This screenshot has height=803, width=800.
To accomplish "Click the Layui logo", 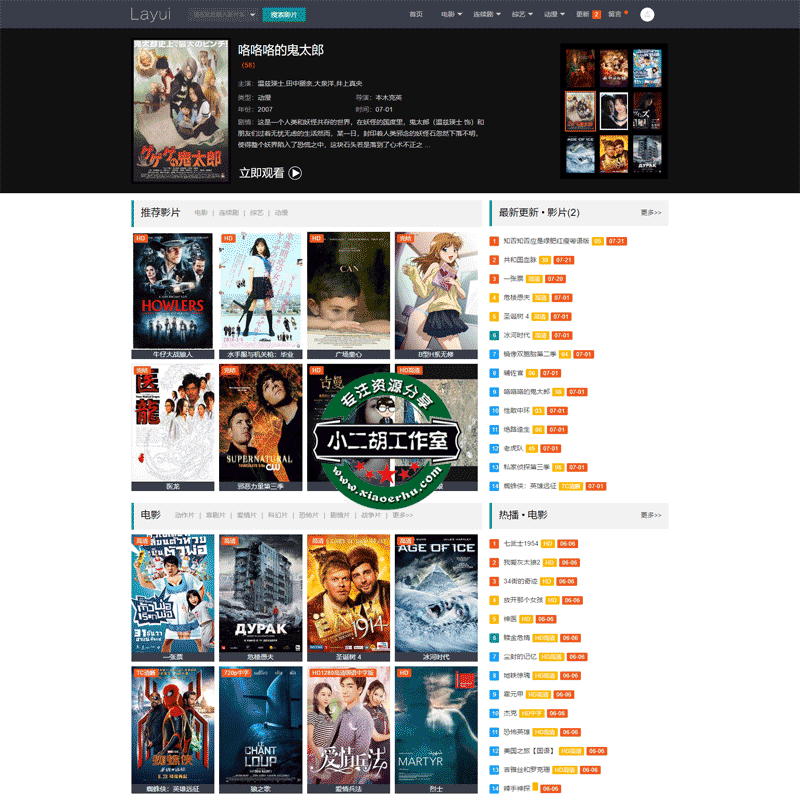I will 151,15.
